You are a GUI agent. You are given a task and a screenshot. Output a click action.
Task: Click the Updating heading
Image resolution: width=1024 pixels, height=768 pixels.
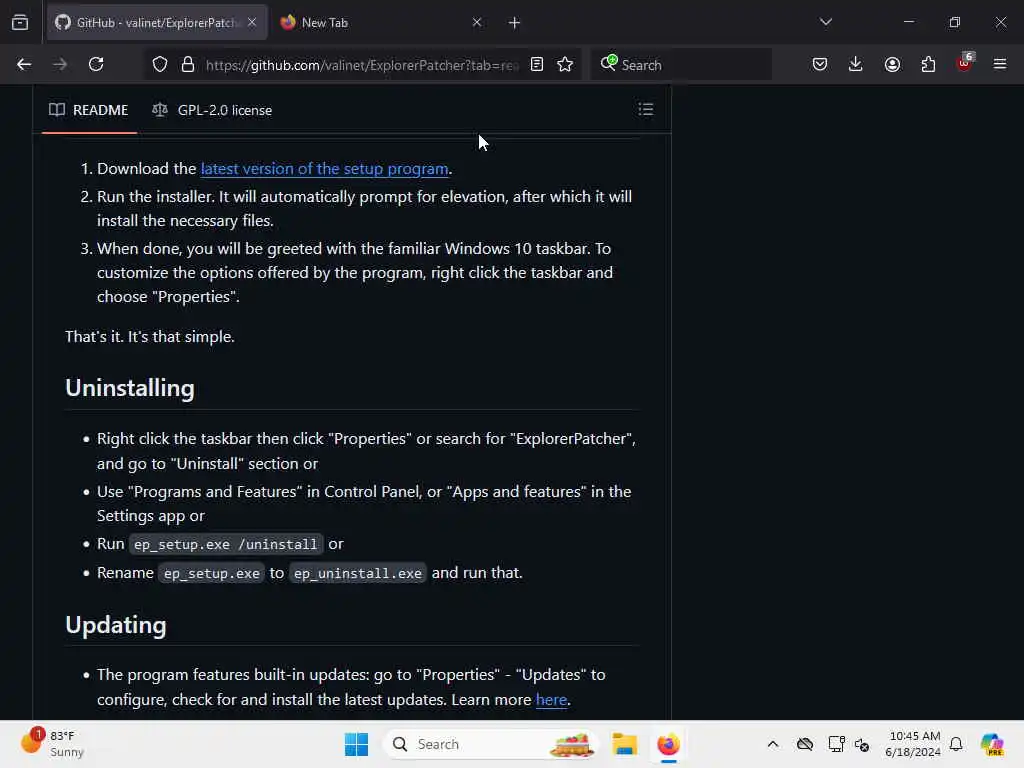116,625
